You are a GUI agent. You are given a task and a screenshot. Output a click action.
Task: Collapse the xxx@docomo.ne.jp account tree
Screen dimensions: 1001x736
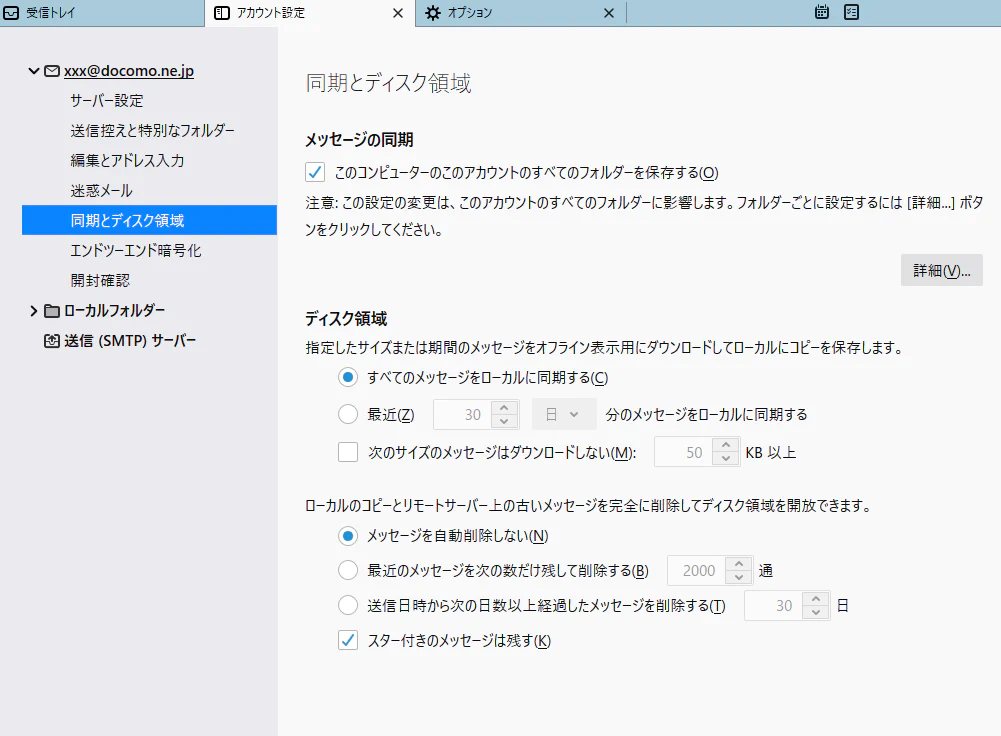(x=34, y=71)
